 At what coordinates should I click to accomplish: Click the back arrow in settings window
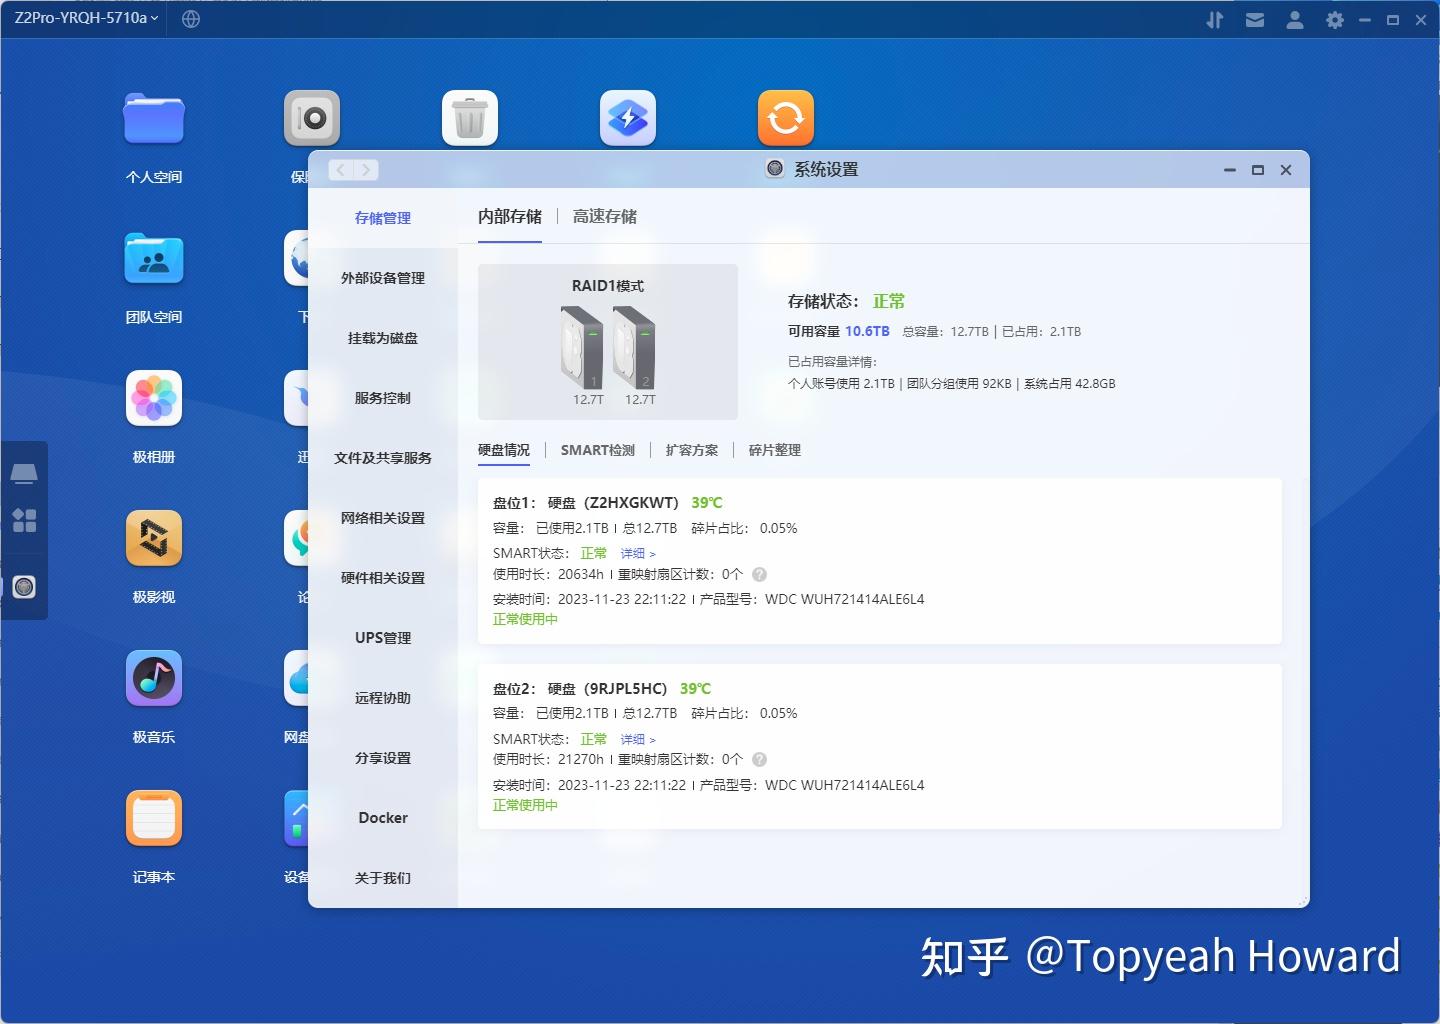click(341, 170)
